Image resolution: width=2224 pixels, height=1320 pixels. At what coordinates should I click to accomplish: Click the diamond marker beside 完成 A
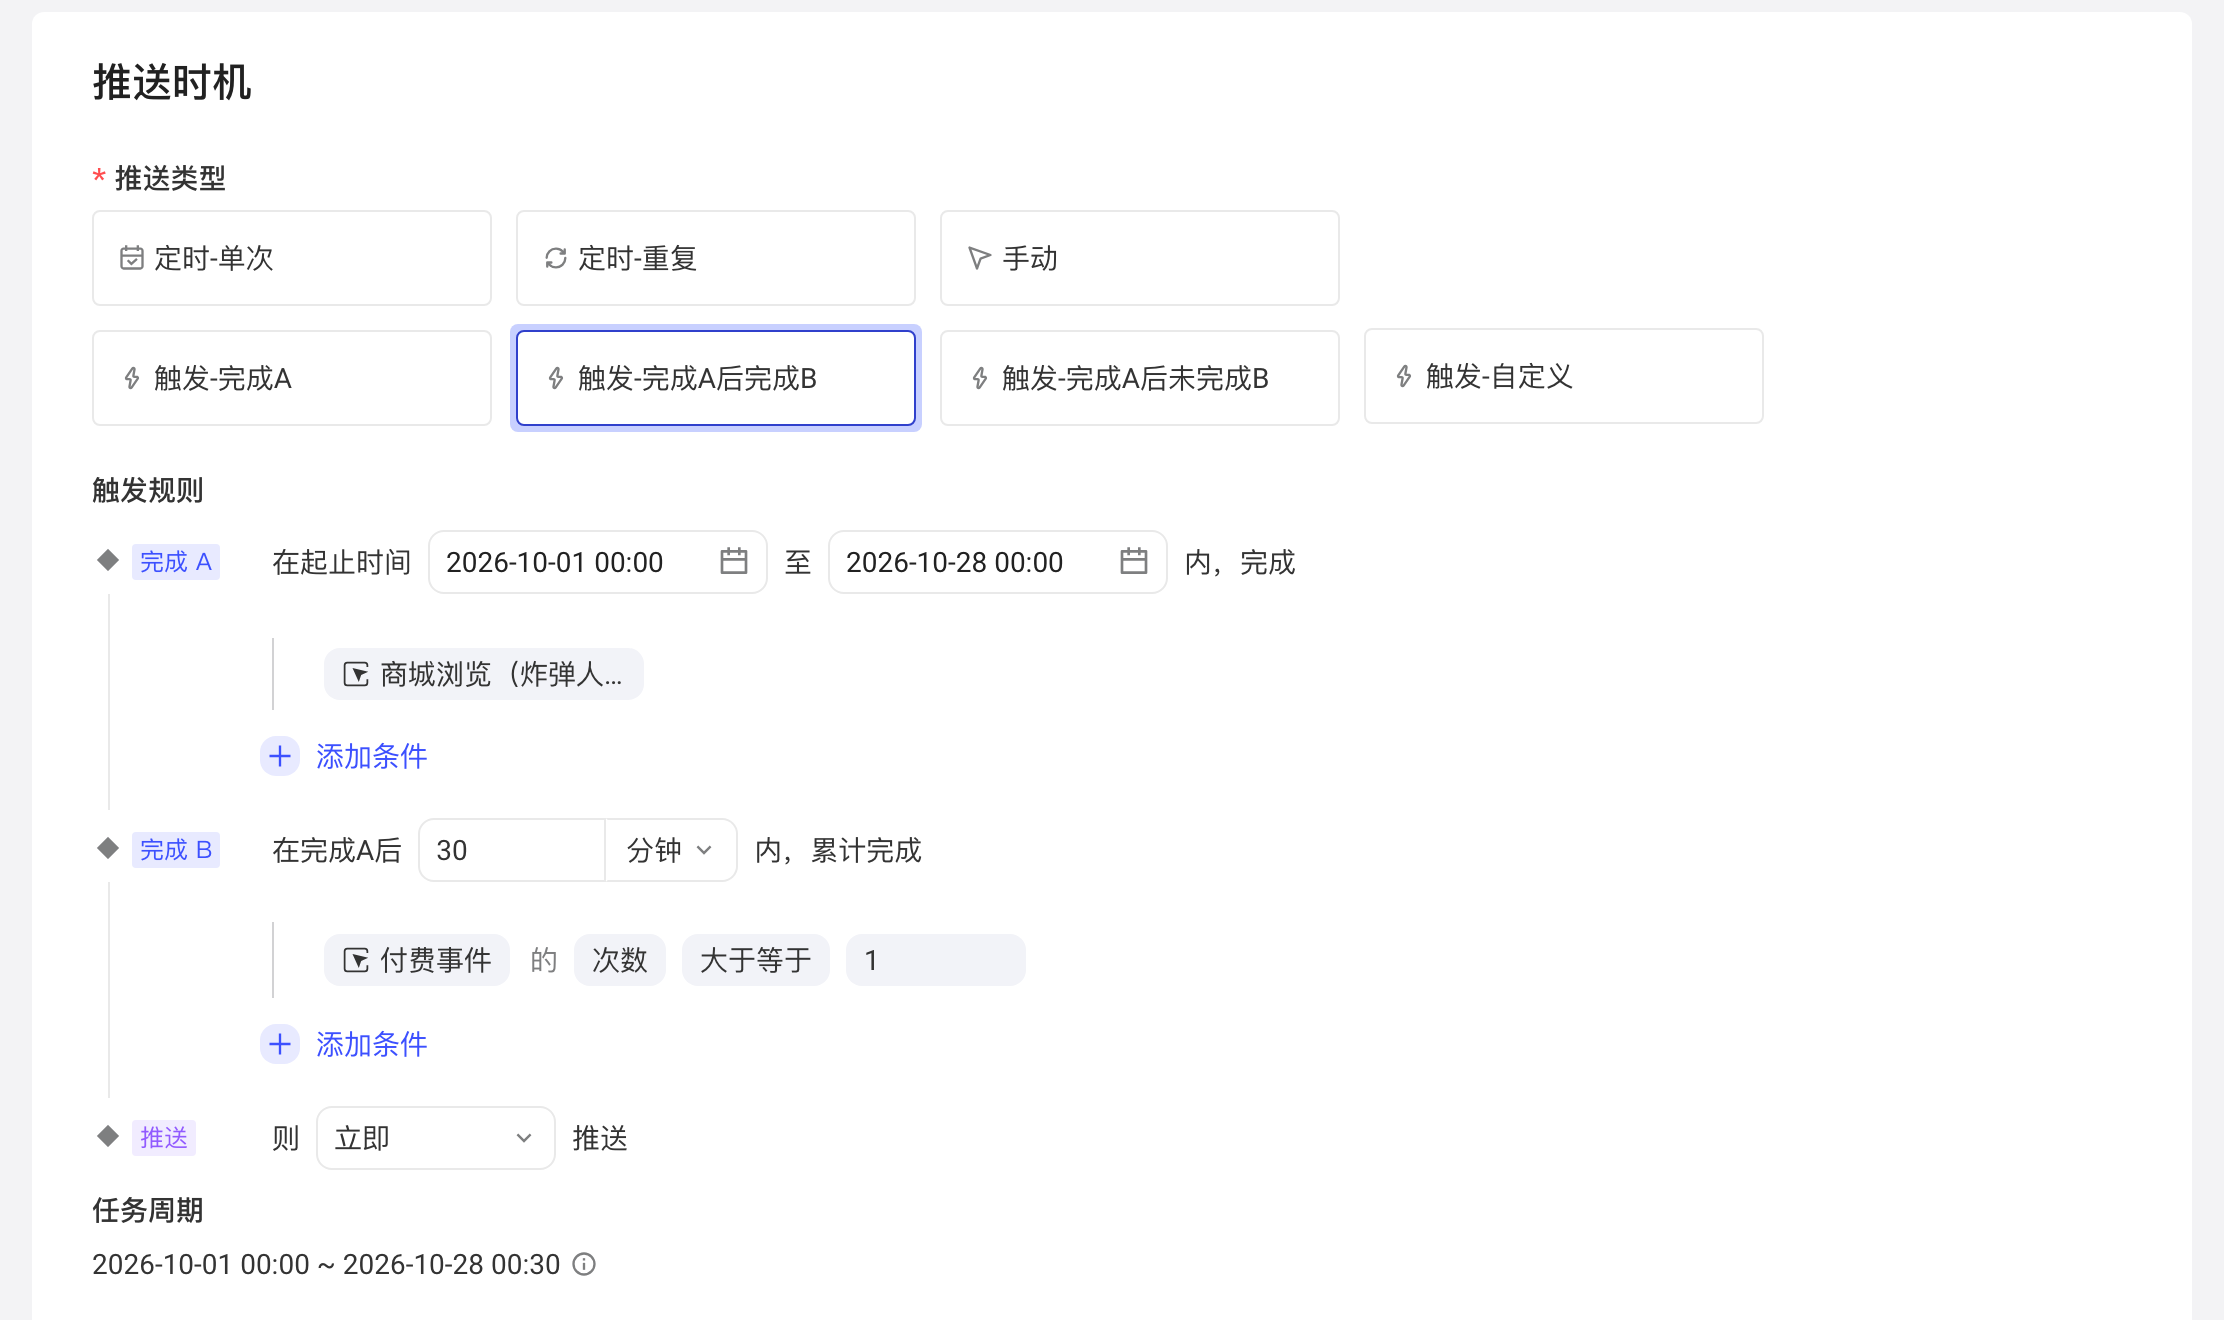click(x=108, y=560)
